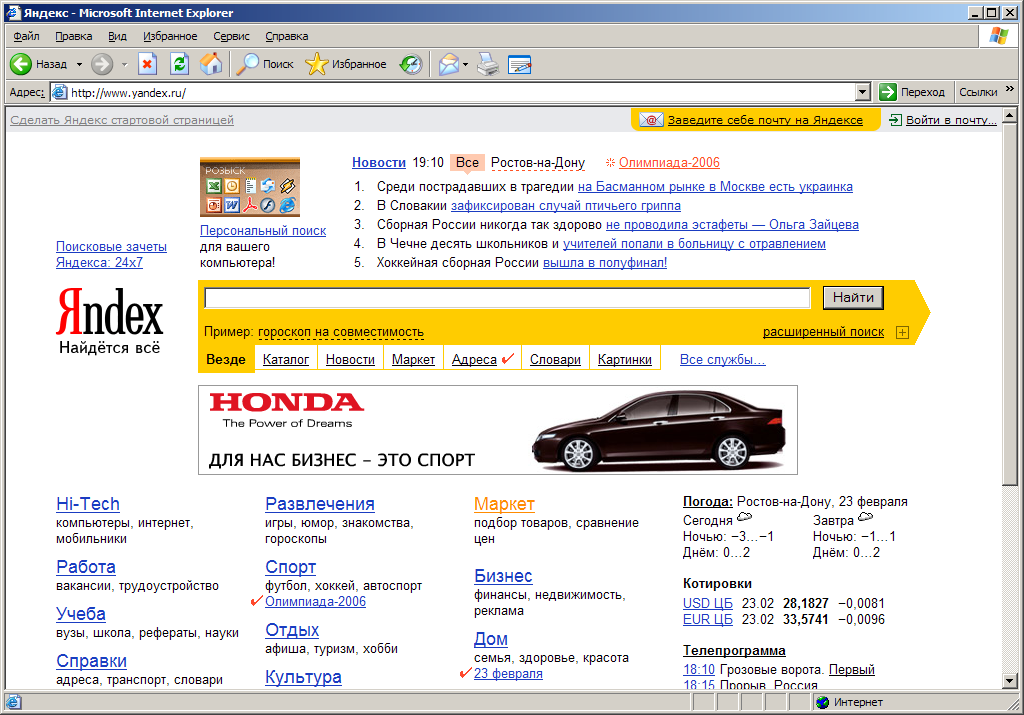Open the Hi-Tech category link

pos(88,504)
